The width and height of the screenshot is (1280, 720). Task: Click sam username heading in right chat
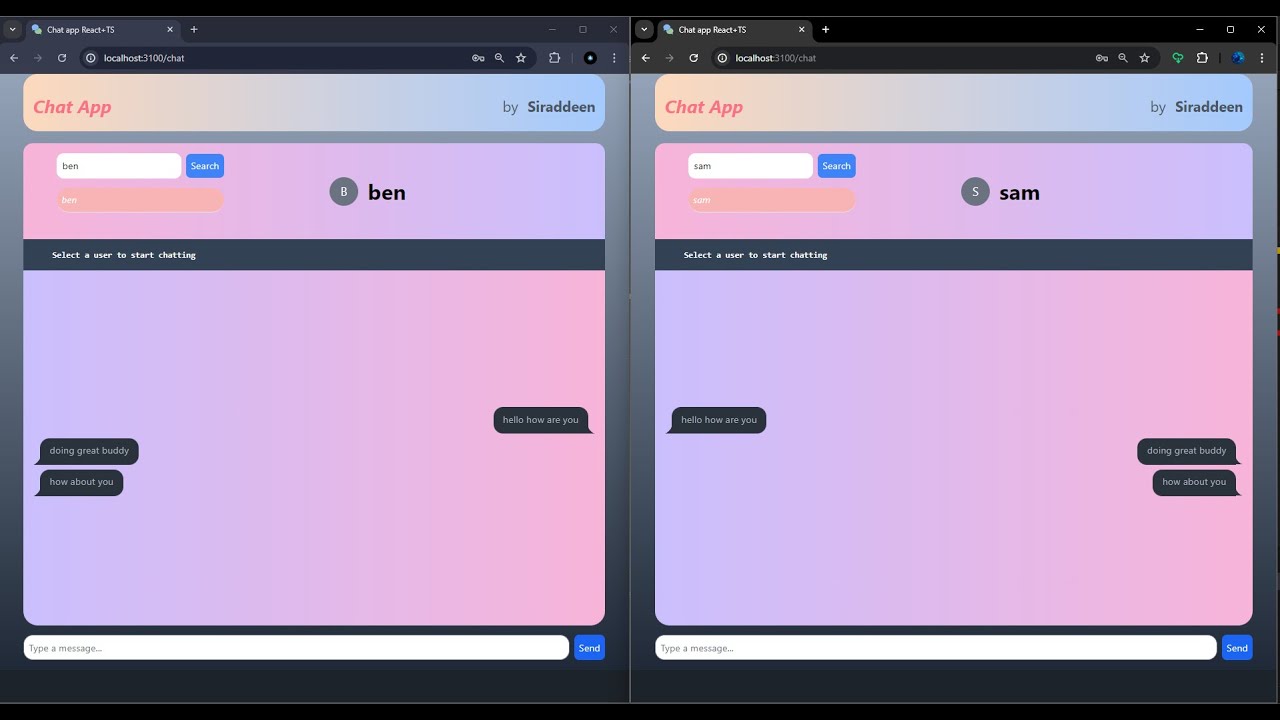(1019, 193)
